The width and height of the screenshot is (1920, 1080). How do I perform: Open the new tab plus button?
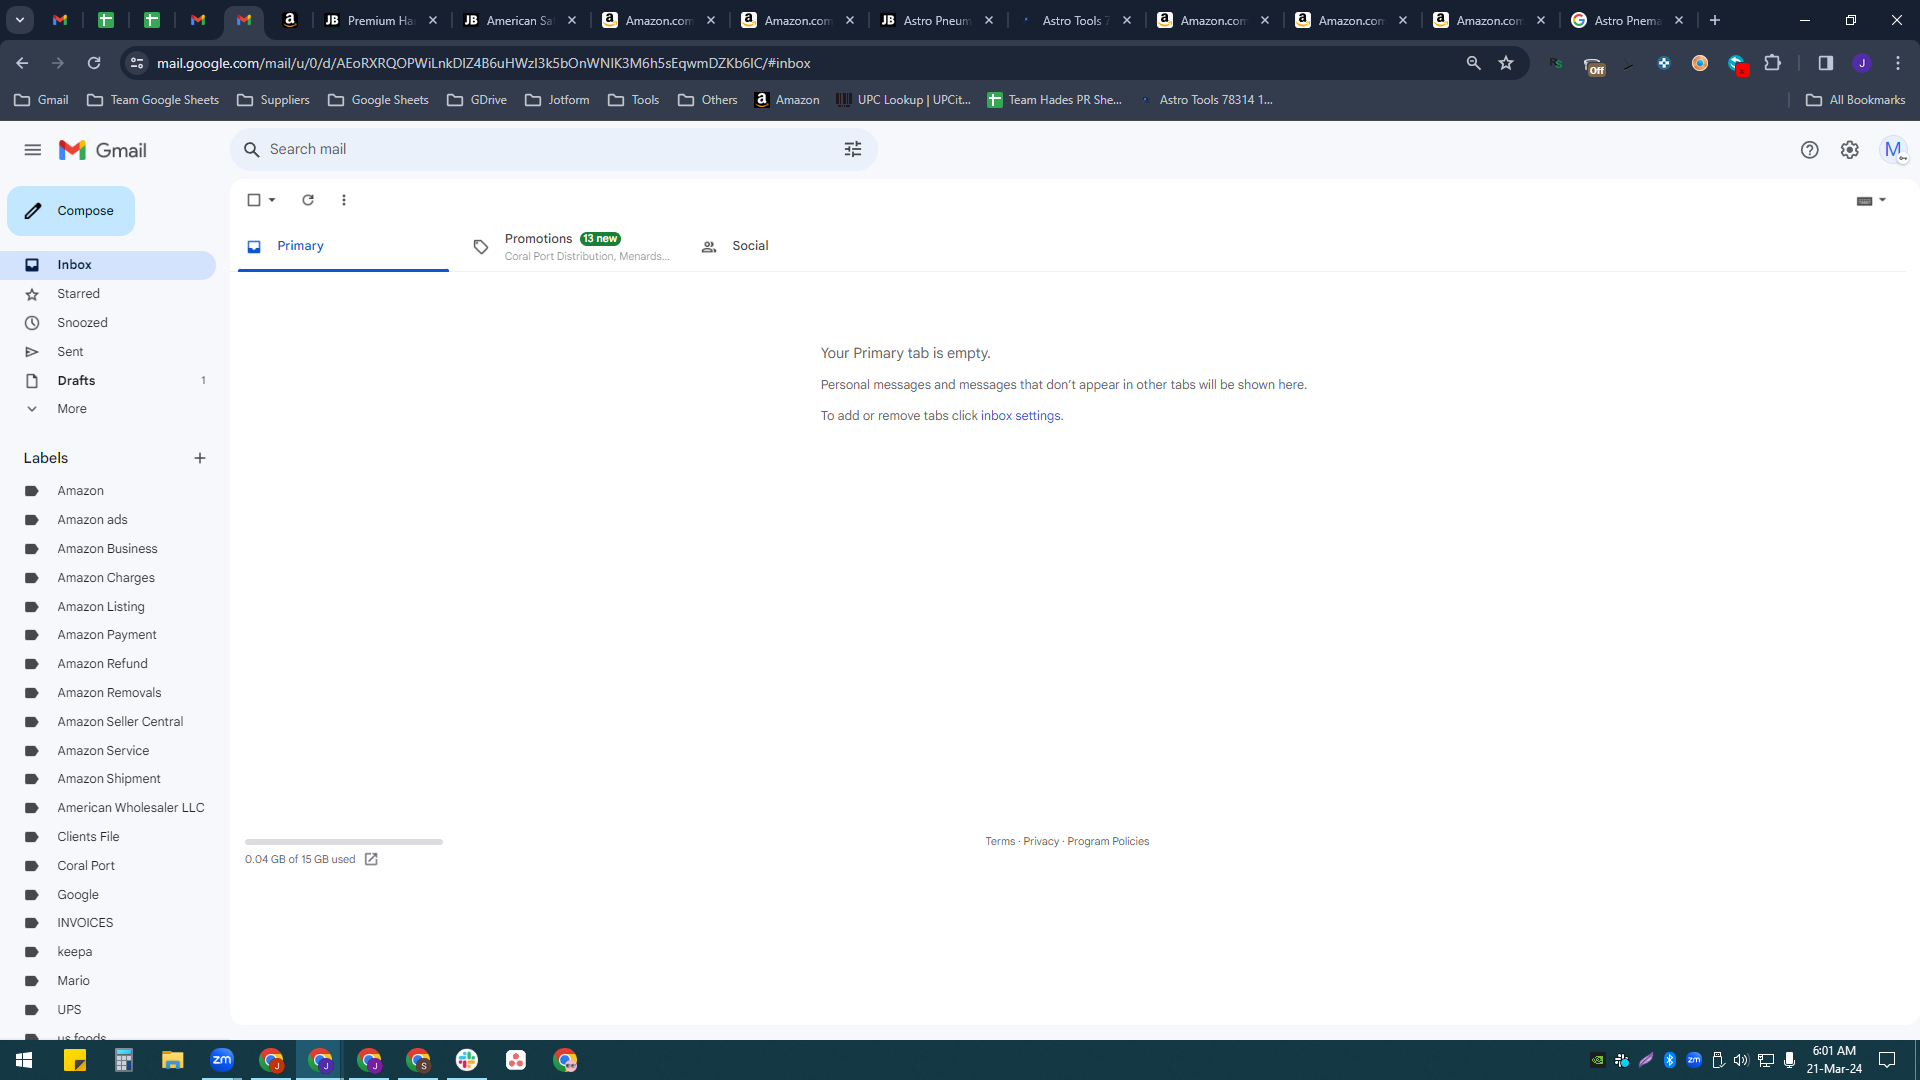click(1715, 20)
